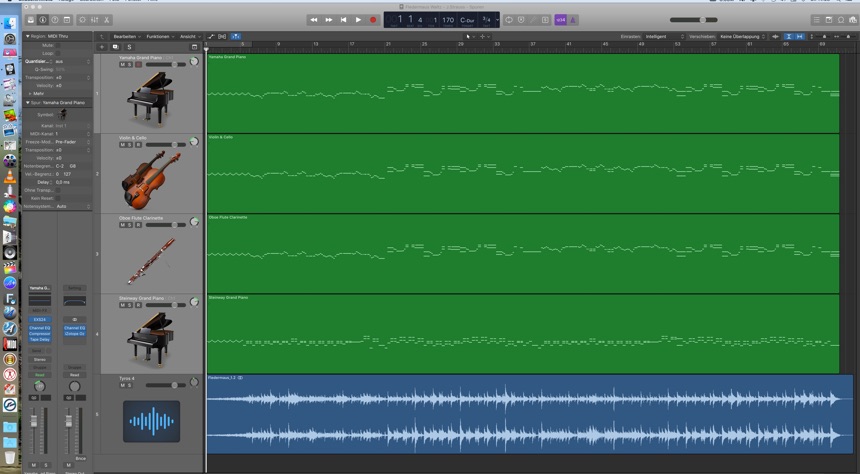860x474 pixels.
Task: Toggle the Flex view button
Action: pyautogui.click(x=222, y=36)
